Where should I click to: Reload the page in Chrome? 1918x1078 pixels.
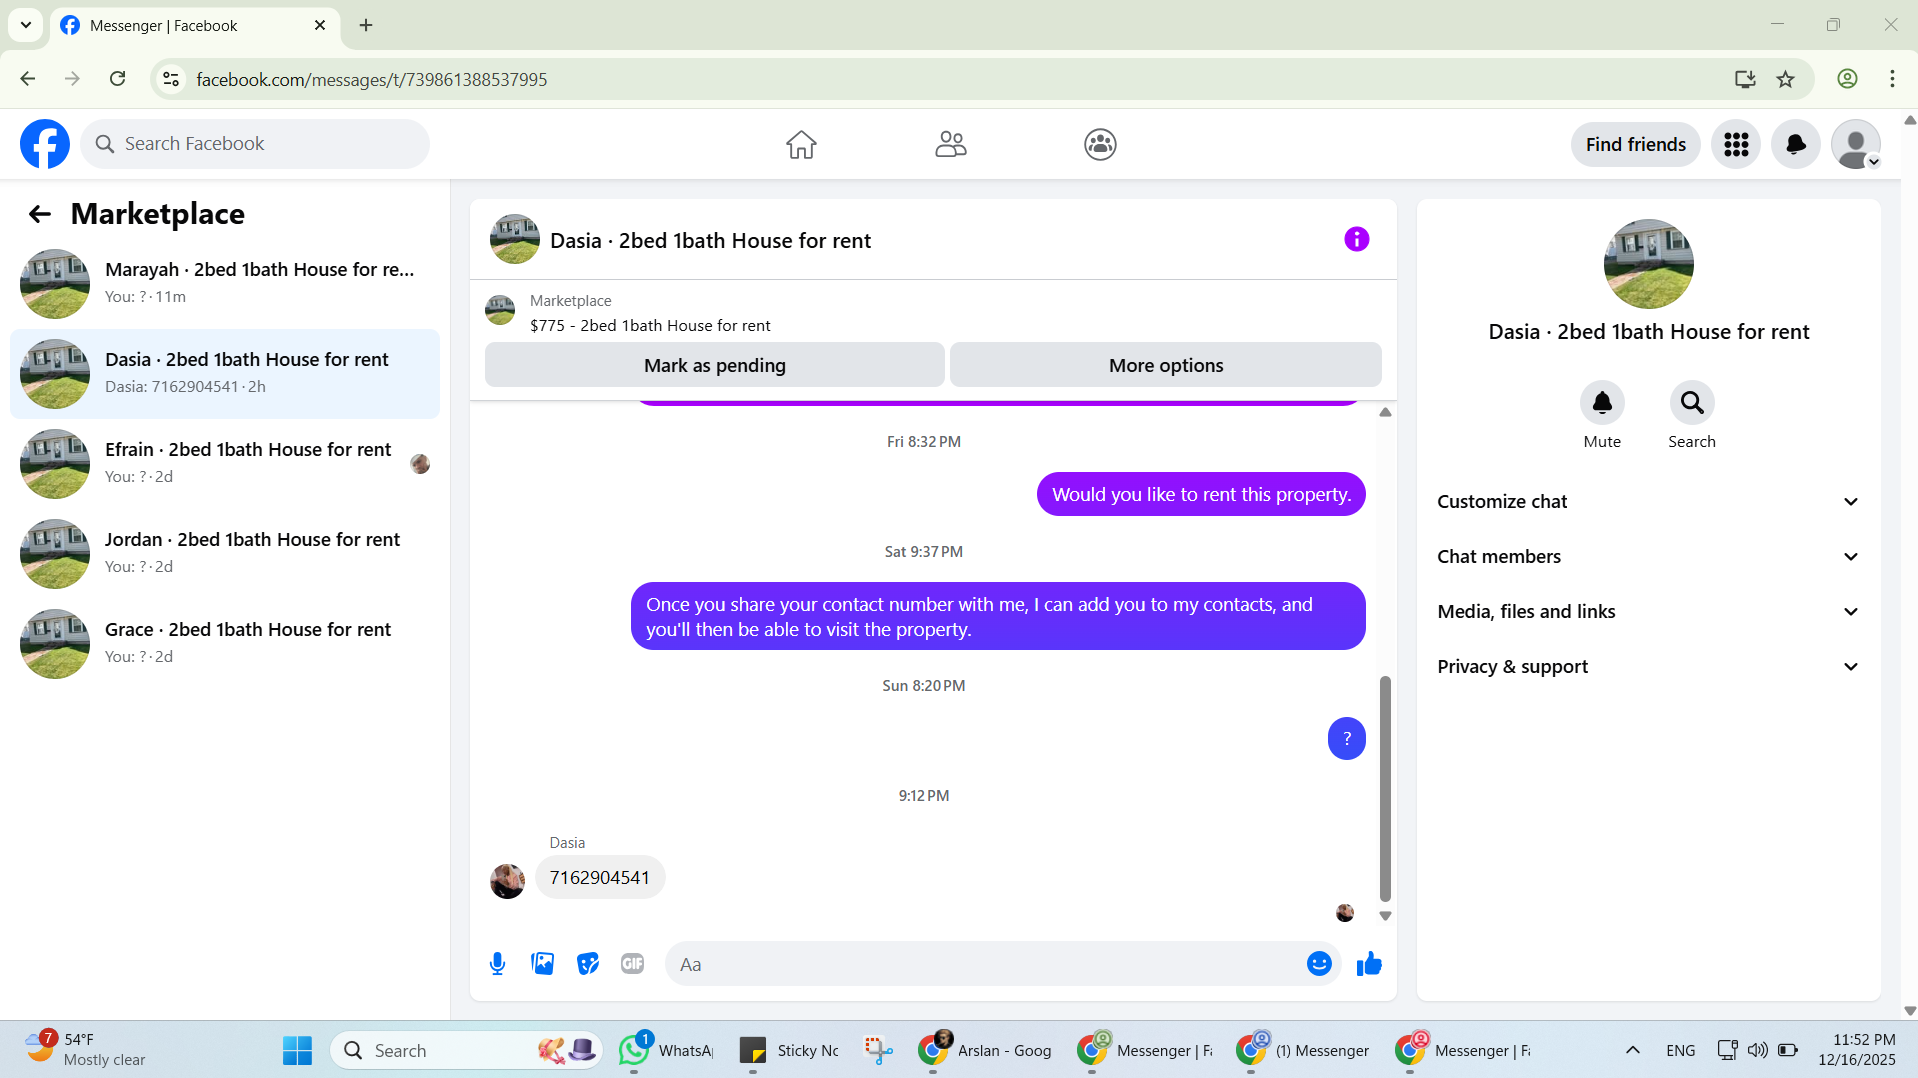[x=118, y=79]
